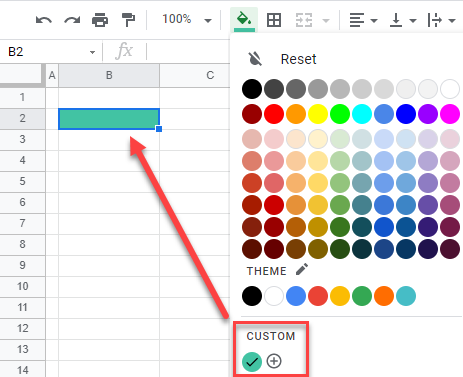This screenshot has height=377, width=463.
Task: Select the theme black swatch
Action: coord(252,296)
